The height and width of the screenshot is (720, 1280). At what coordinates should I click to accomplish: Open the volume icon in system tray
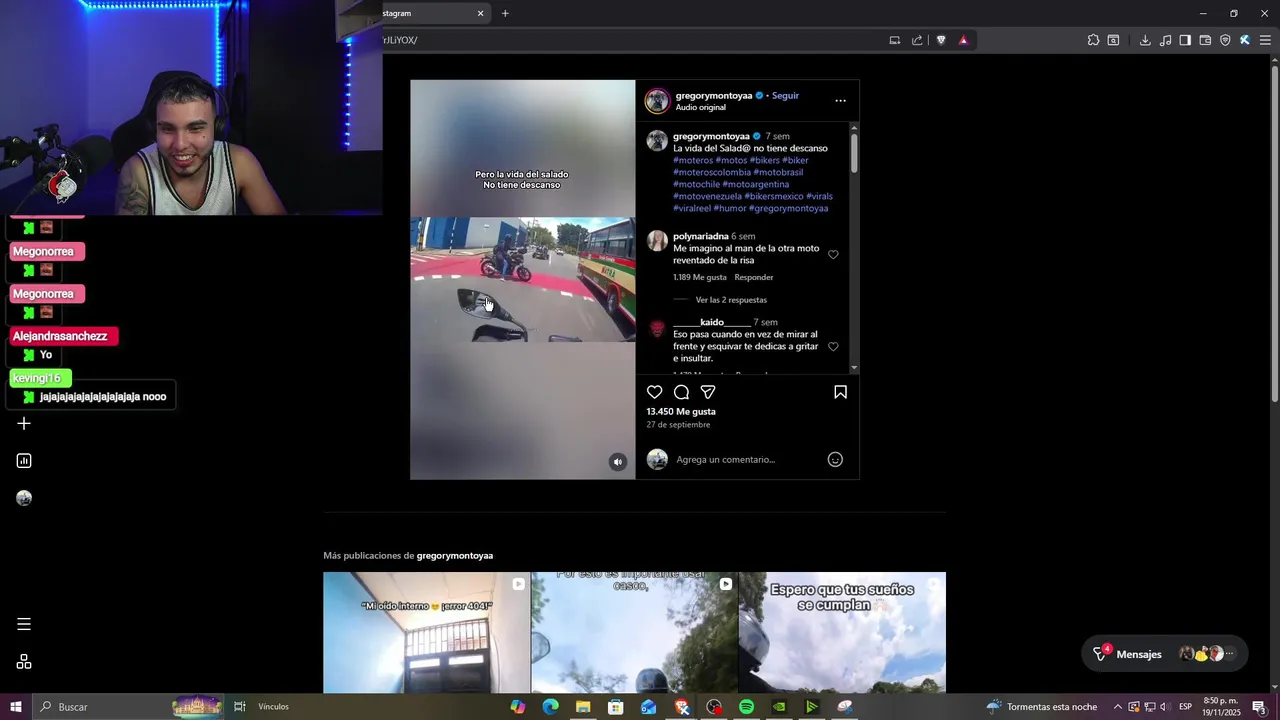click(x=1164, y=707)
